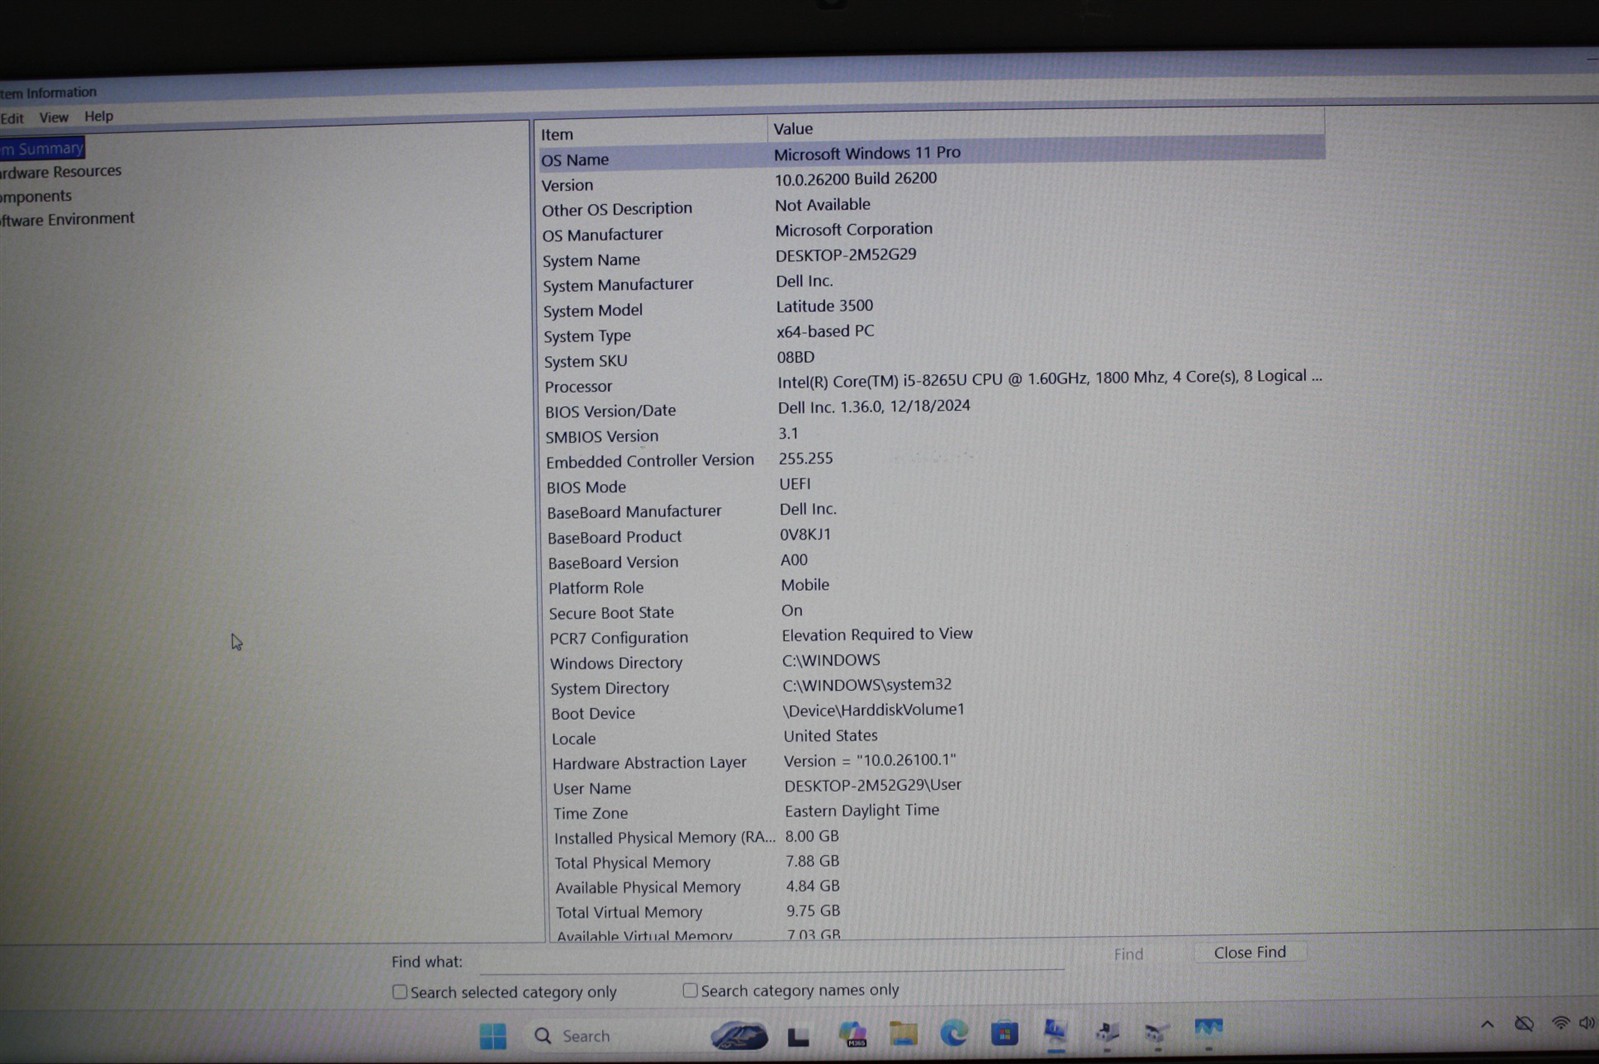The image size is (1599, 1064).
Task: Click the Task Manager graph taskbar icon
Action: click(x=1208, y=1030)
